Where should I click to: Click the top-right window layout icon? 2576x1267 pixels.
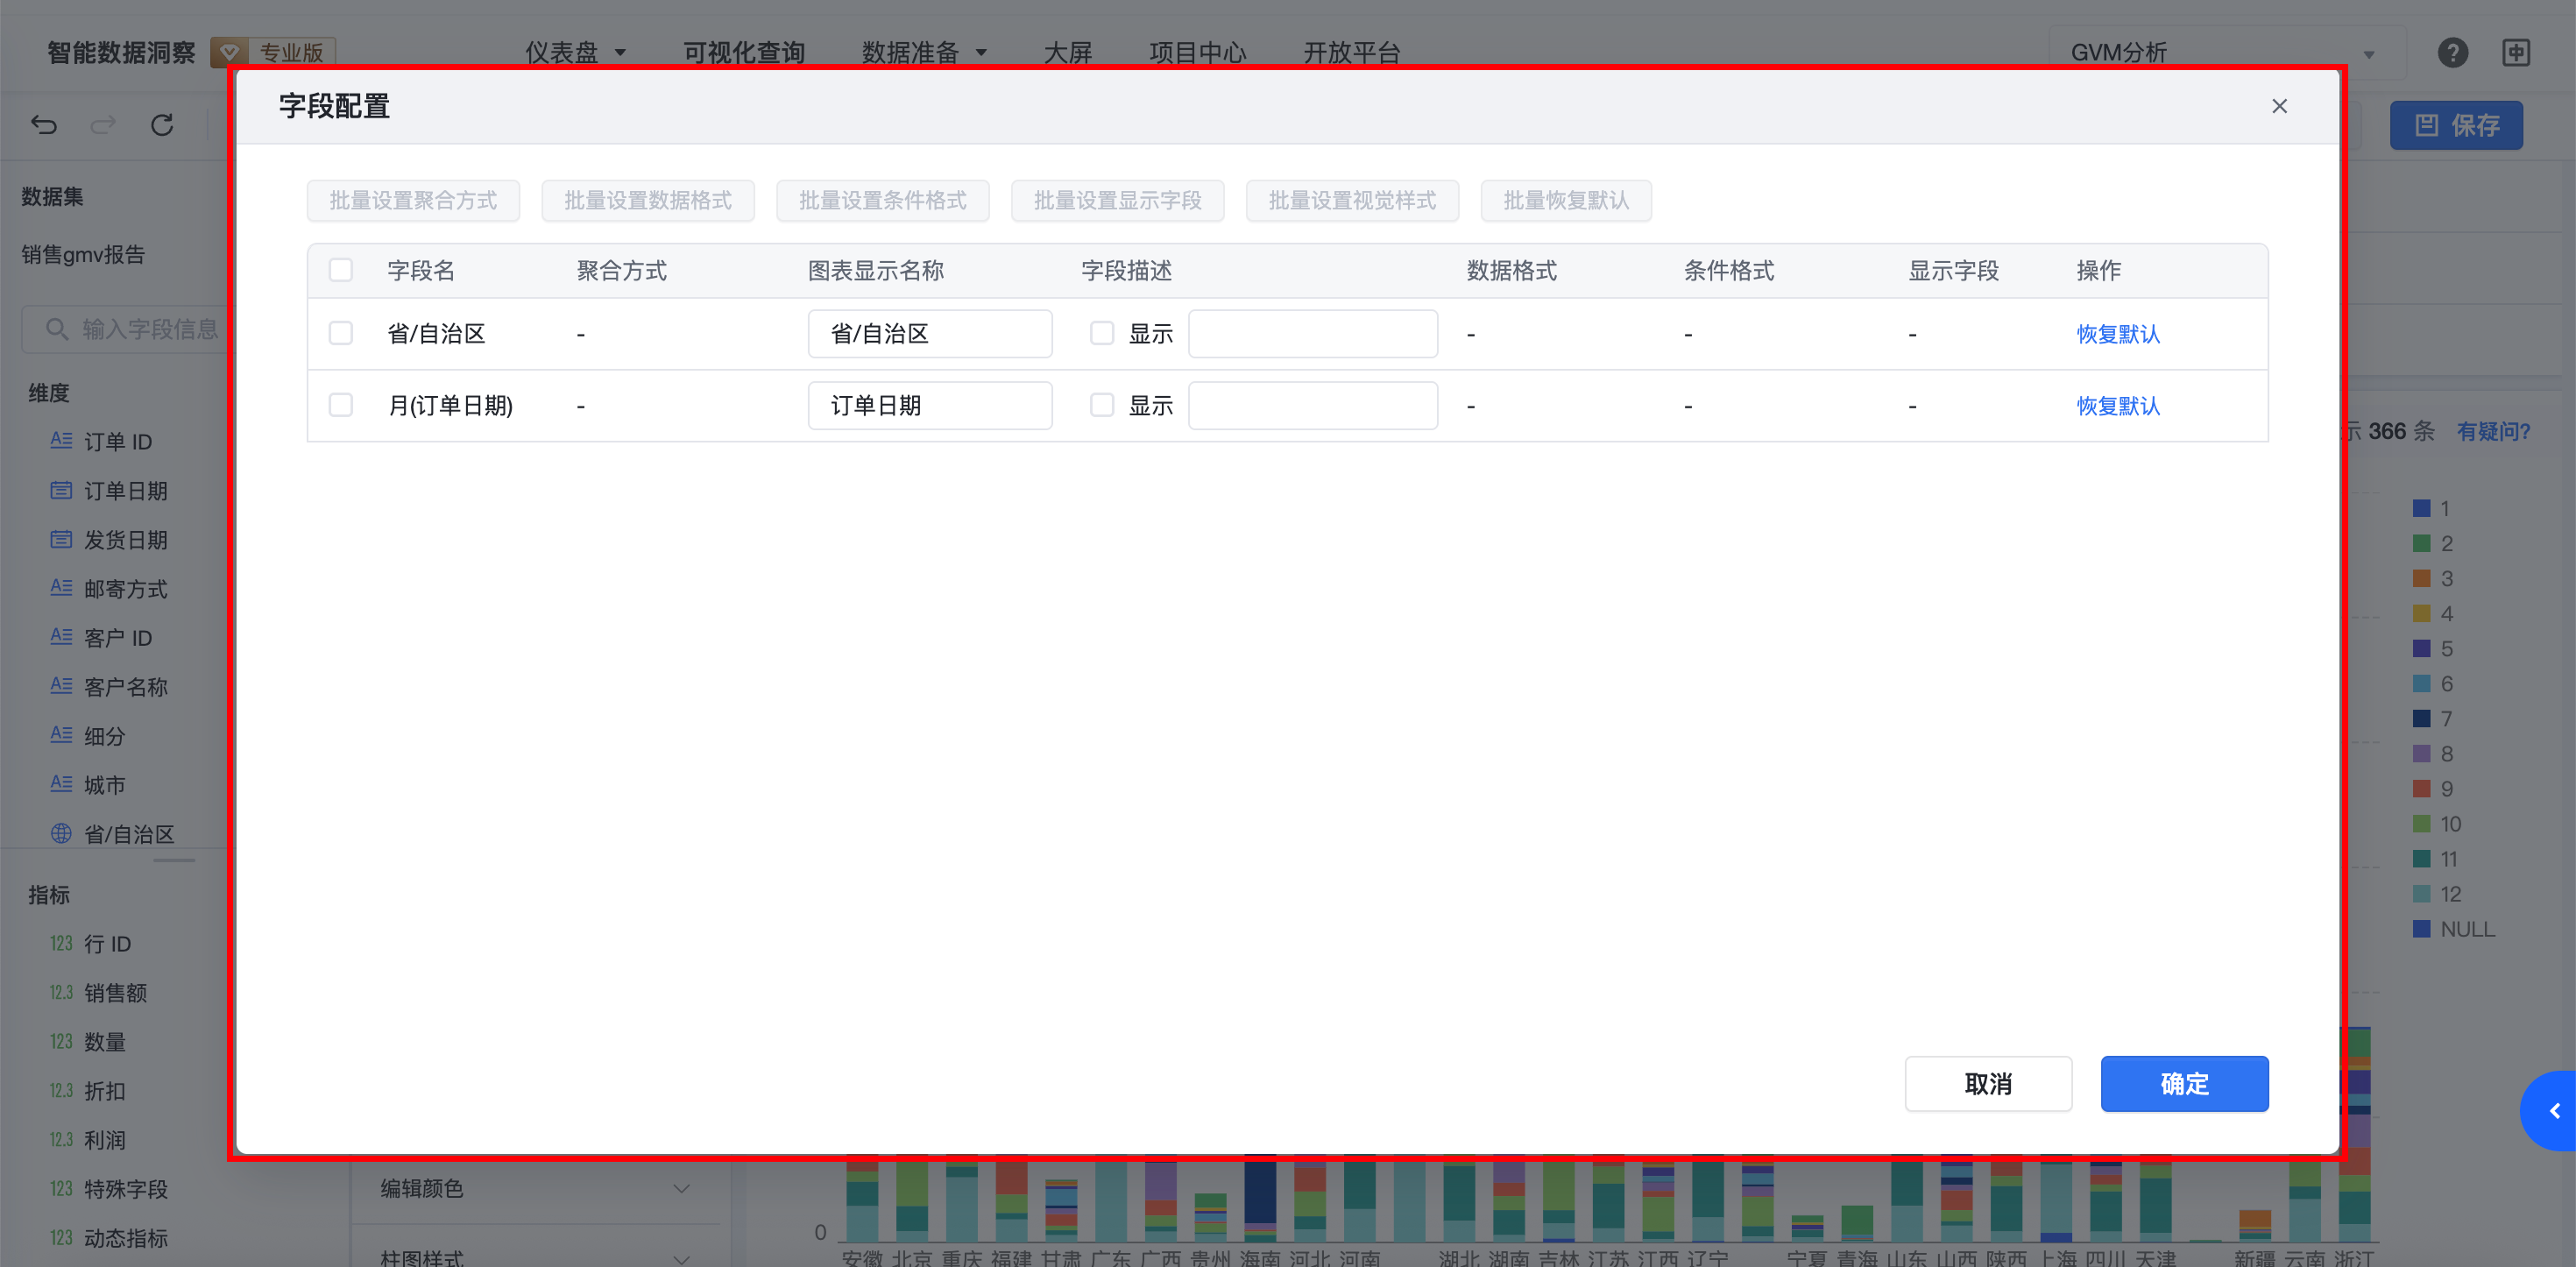click(x=2516, y=53)
